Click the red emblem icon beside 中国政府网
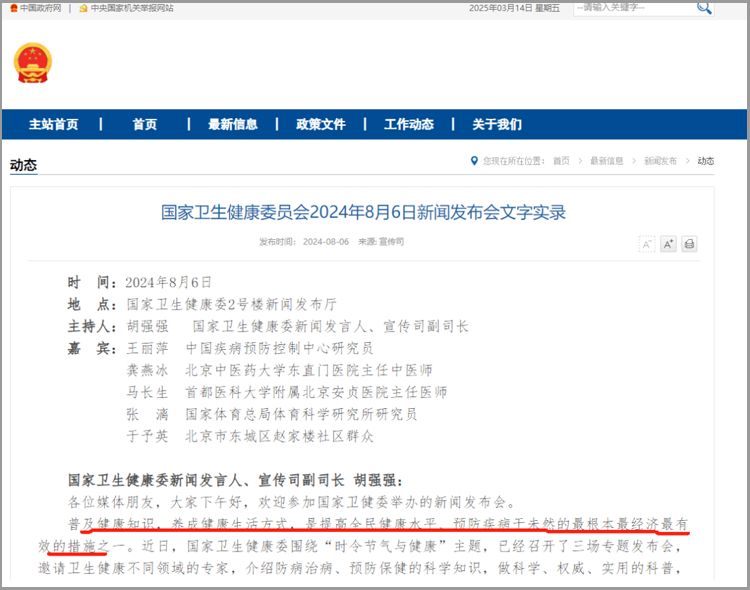This screenshot has height=590, width=750. point(11,8)
